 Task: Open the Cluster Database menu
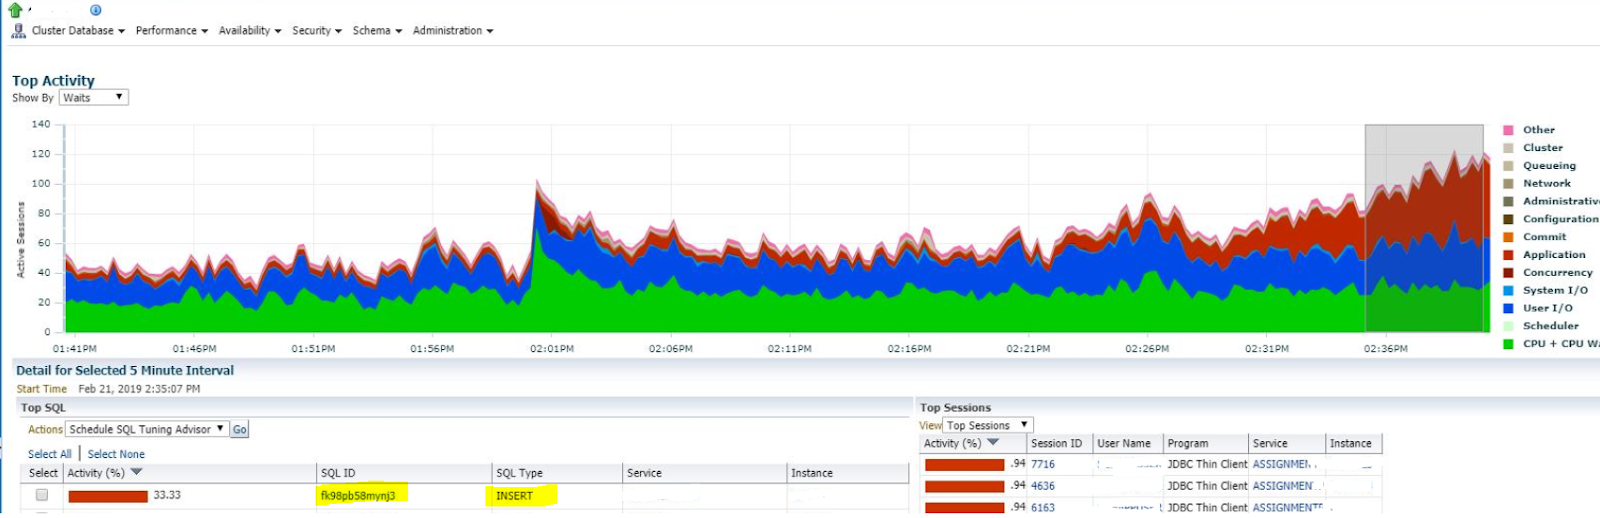[x=78, y=31]
